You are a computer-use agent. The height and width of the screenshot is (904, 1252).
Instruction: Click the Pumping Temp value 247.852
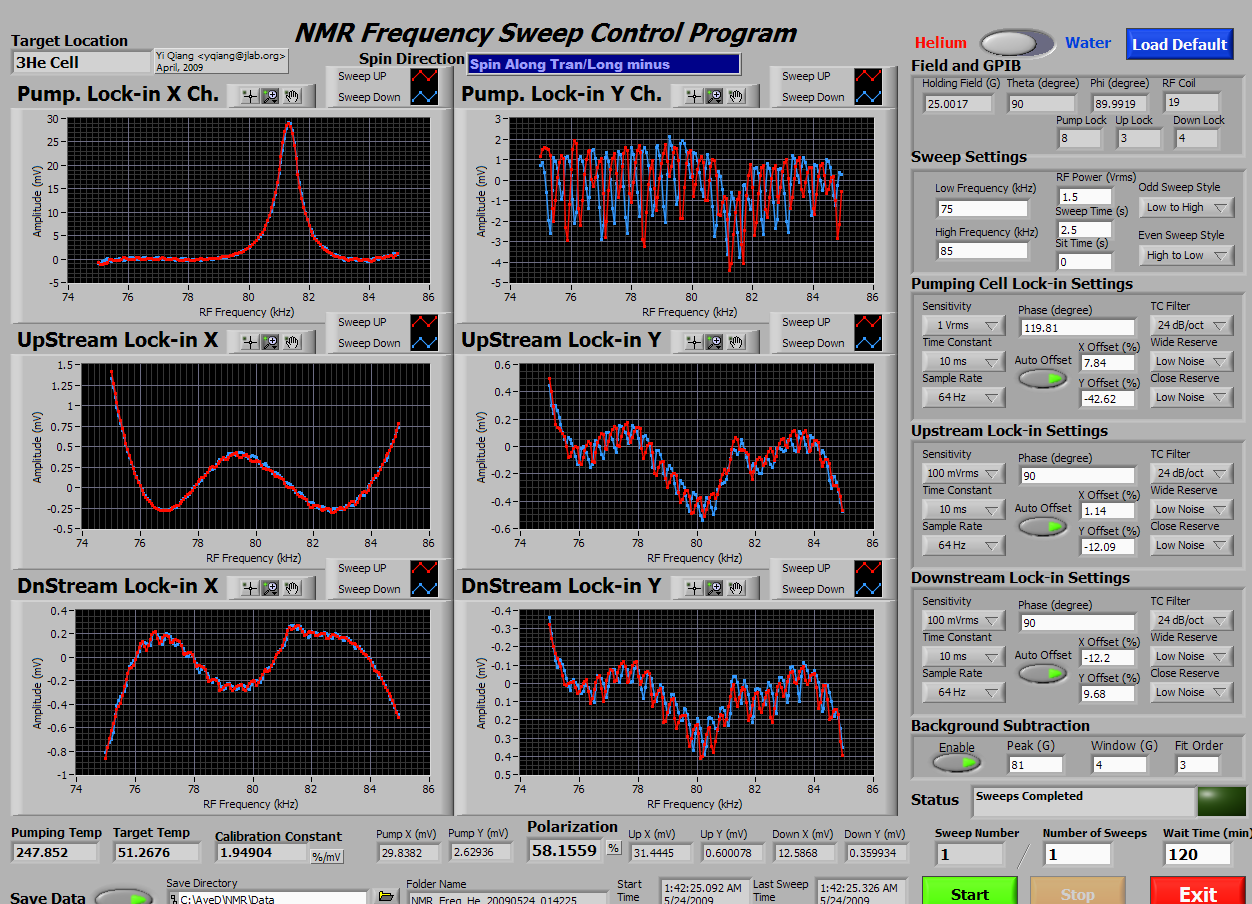(x=55, y=852)
